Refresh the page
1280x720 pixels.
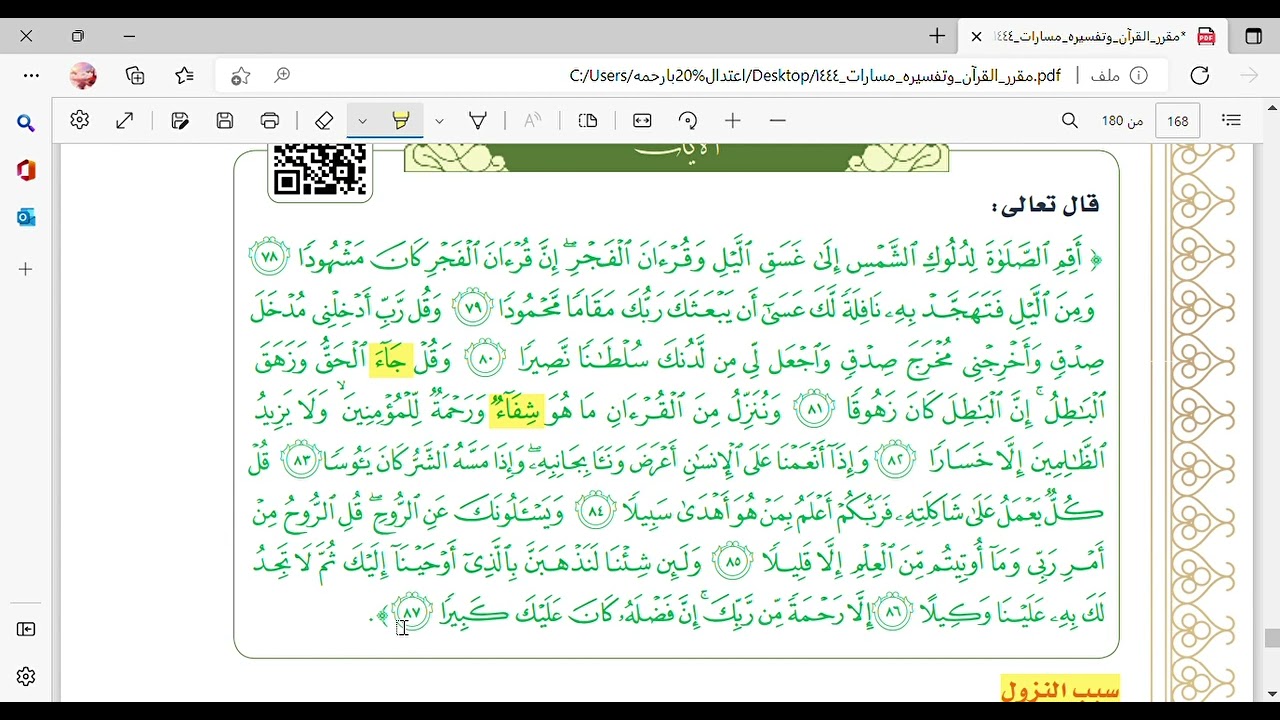click(1200, 76)
